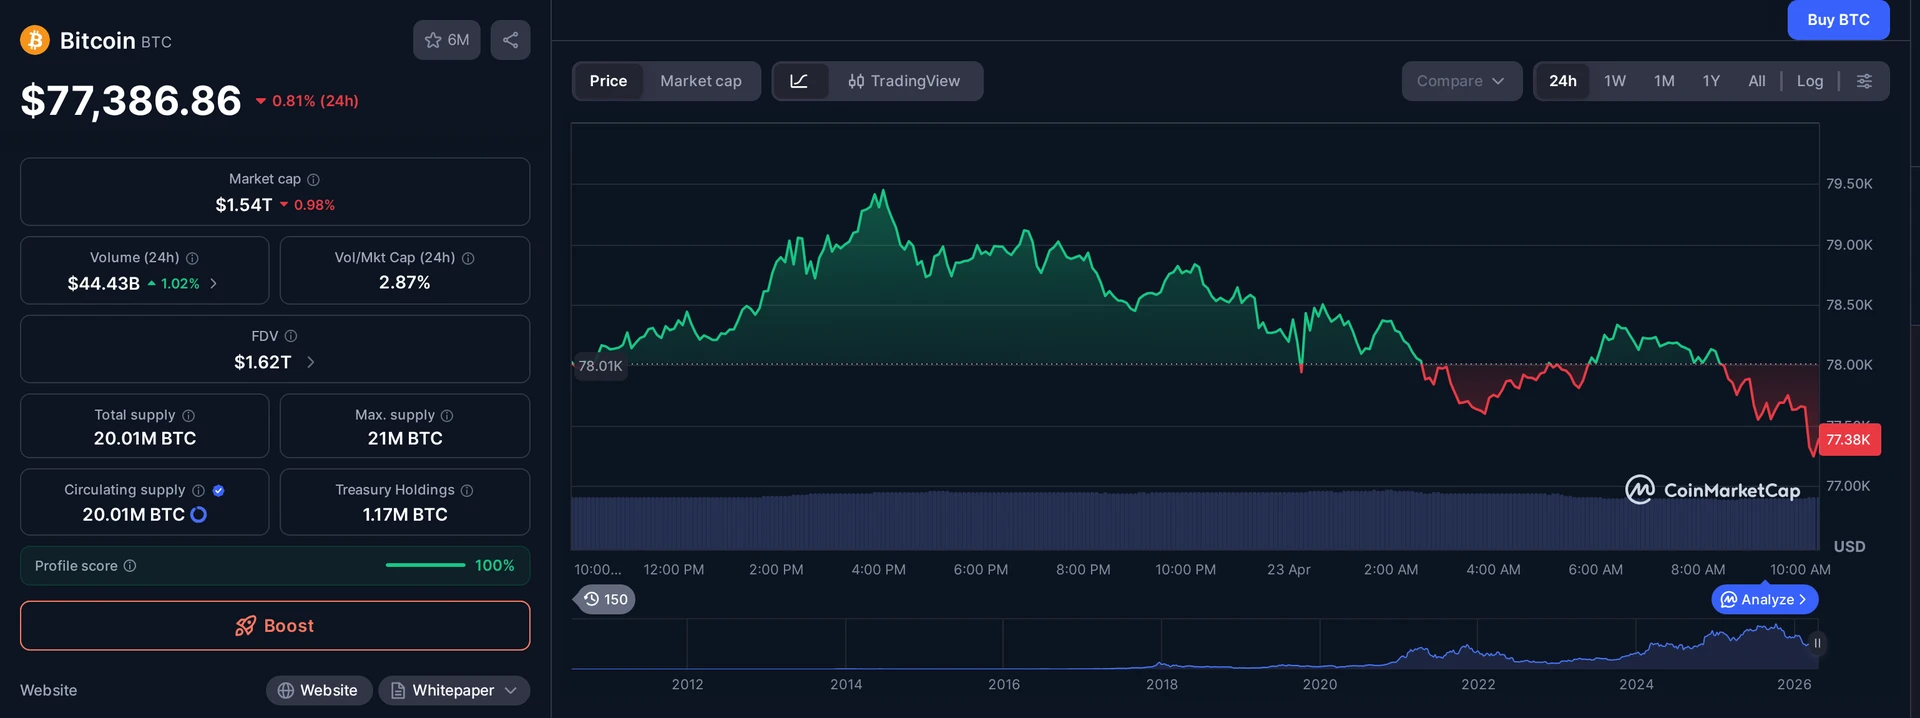
Task: Select the 24h time range
Action: [1563, 81]
